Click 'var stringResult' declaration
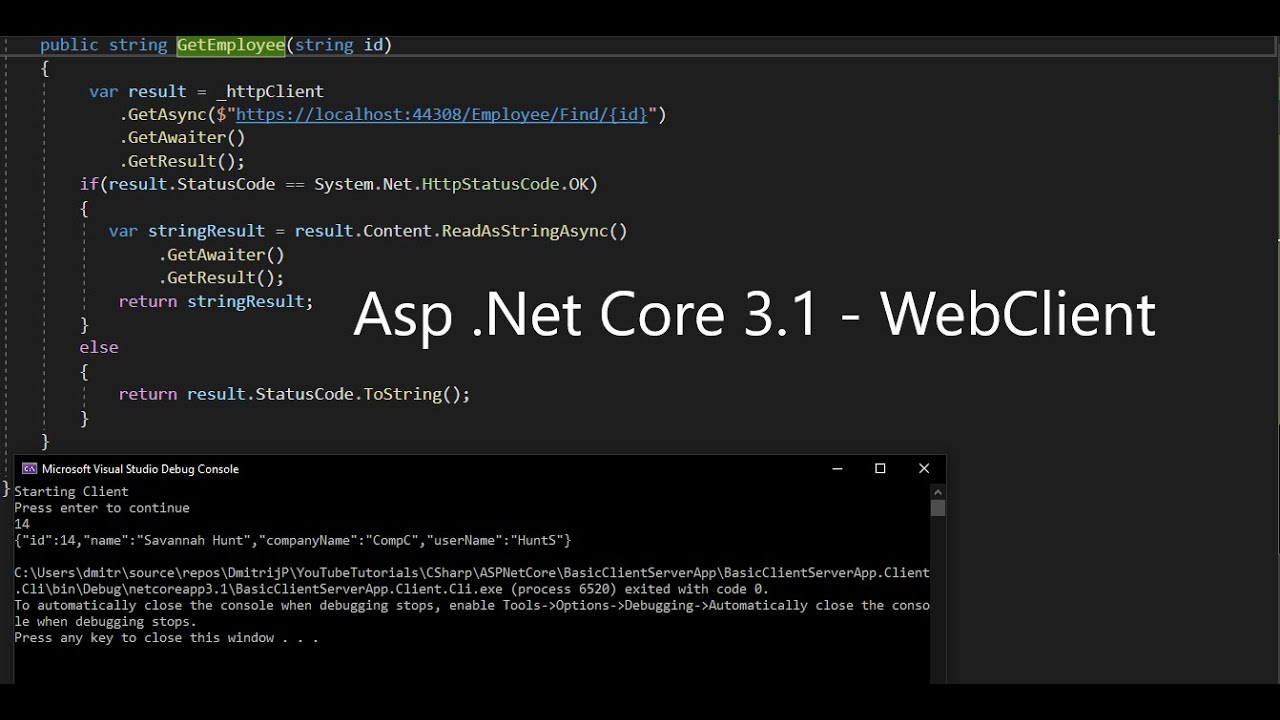Screen dimensions: 1280x720 pyautogui.click(x=187, y=231)
